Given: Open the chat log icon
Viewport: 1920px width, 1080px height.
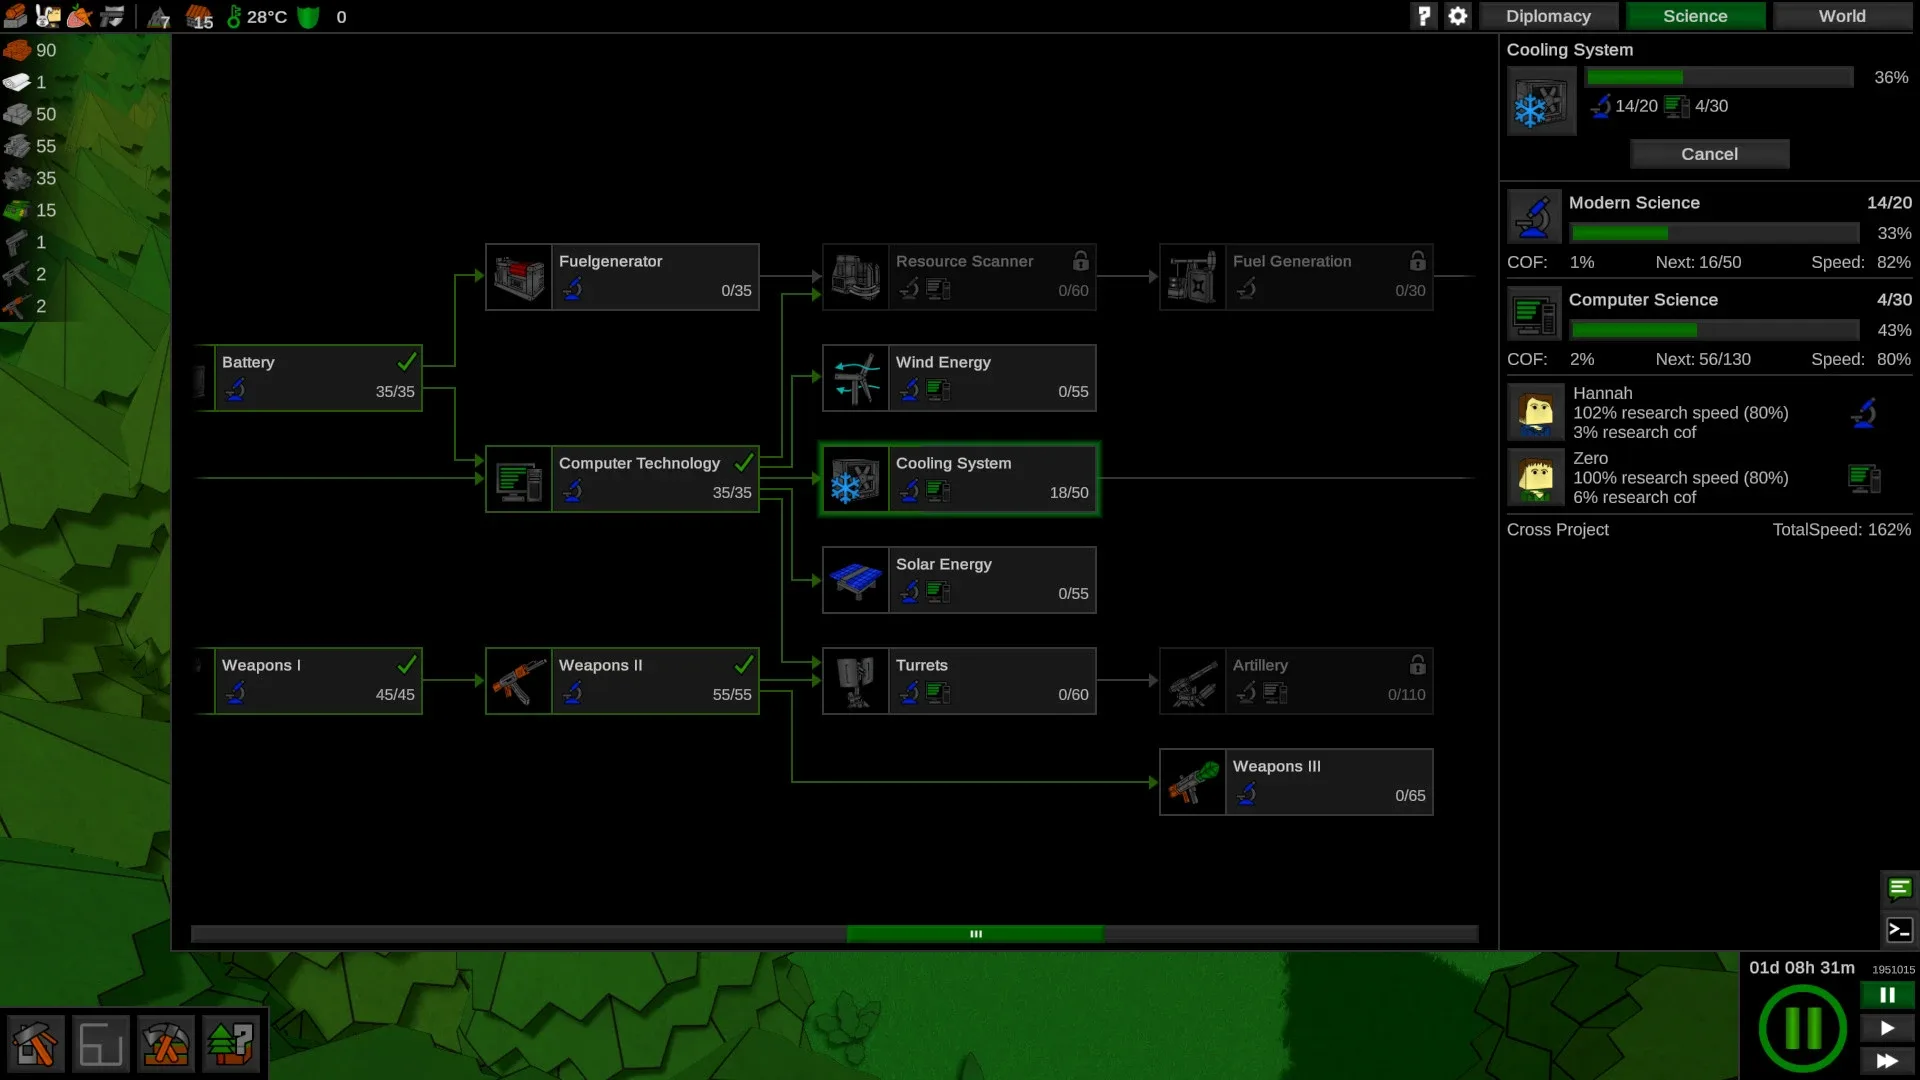Looking at the screenshot, I should click(1899, 888).
